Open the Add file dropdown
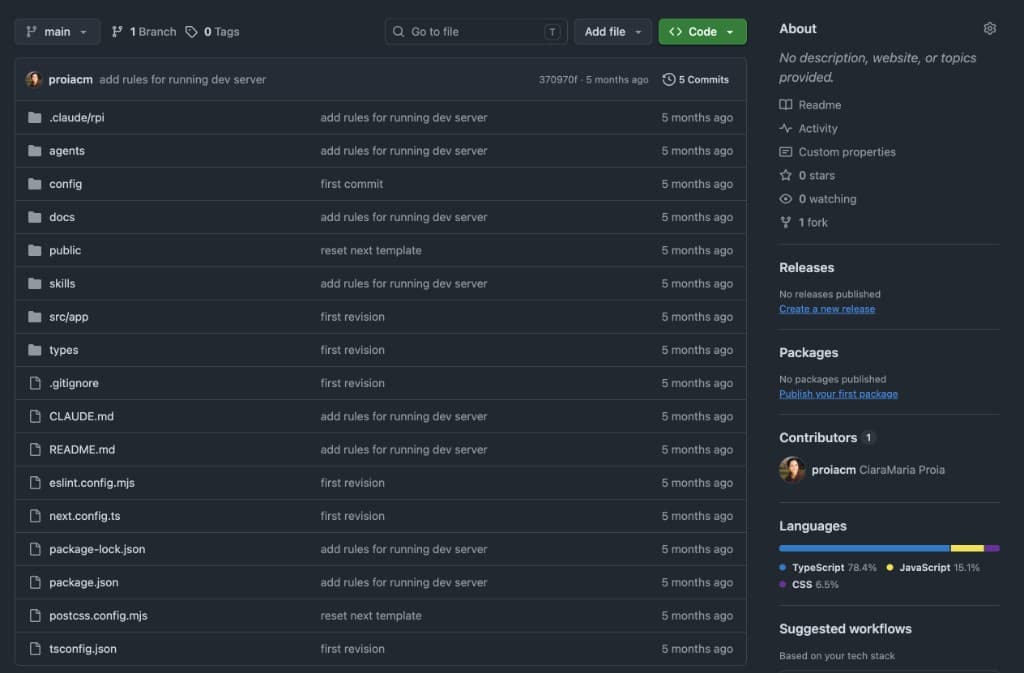This screenshot has height=673, width=1024. tap(613, 31)
